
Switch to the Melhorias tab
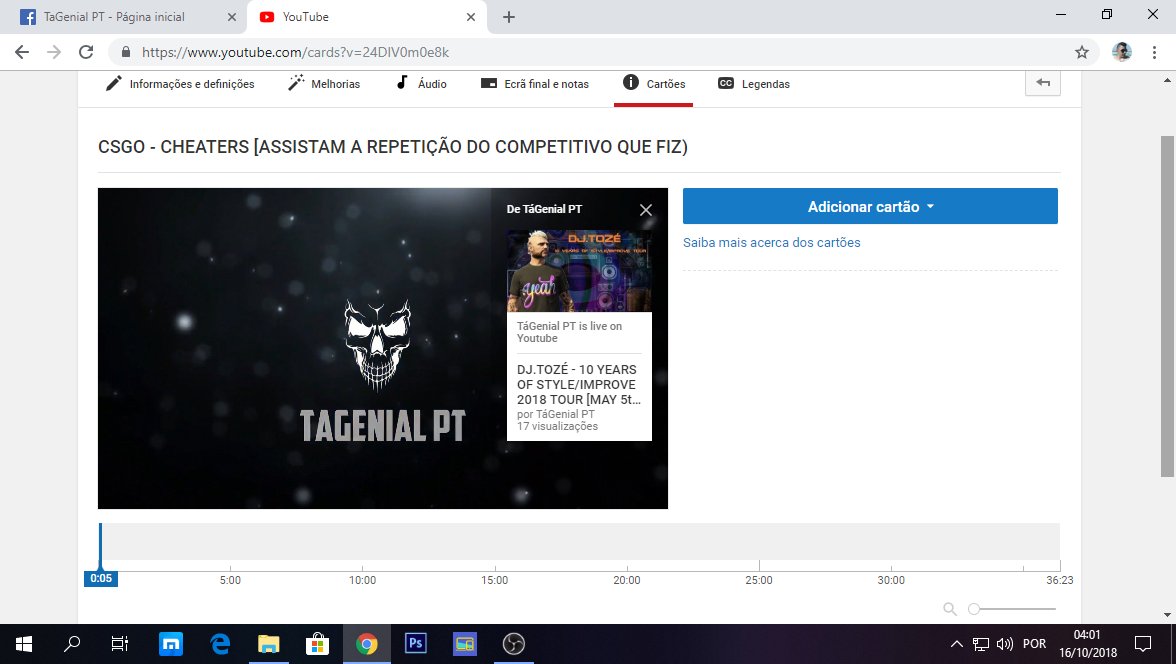coord(324,84)
